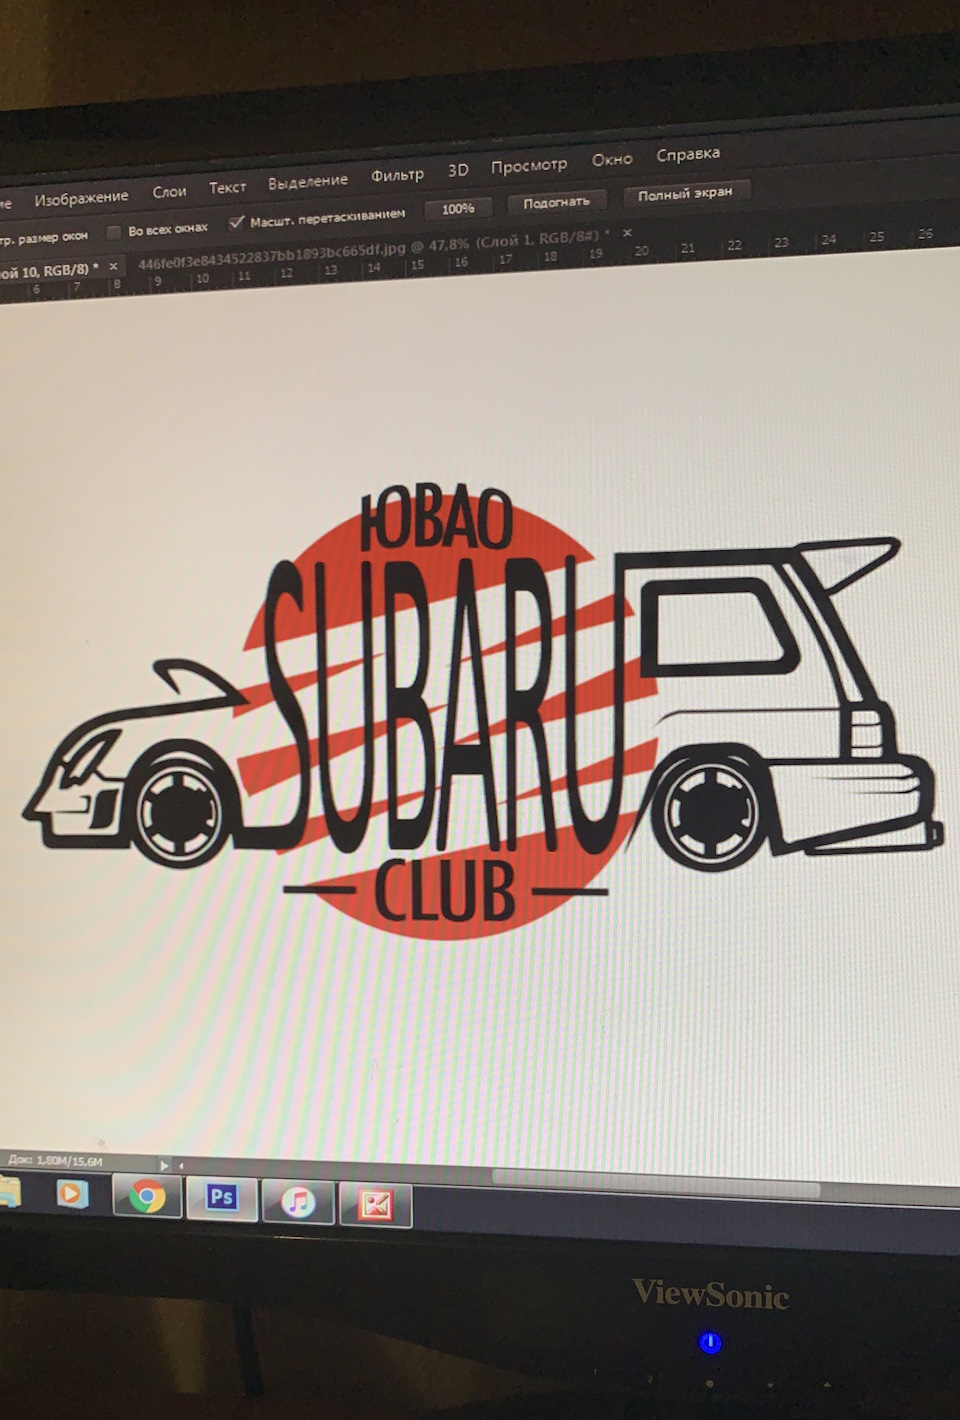Open the Текст menu

(x=227, y=187)
